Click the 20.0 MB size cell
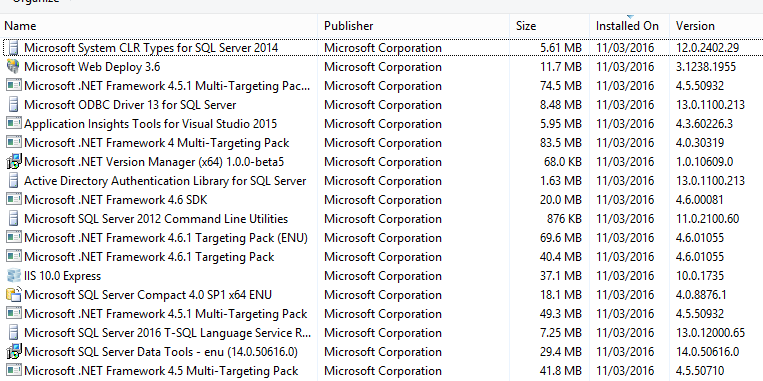The width and height of the screenshot is (763, 381). [561, 200]
